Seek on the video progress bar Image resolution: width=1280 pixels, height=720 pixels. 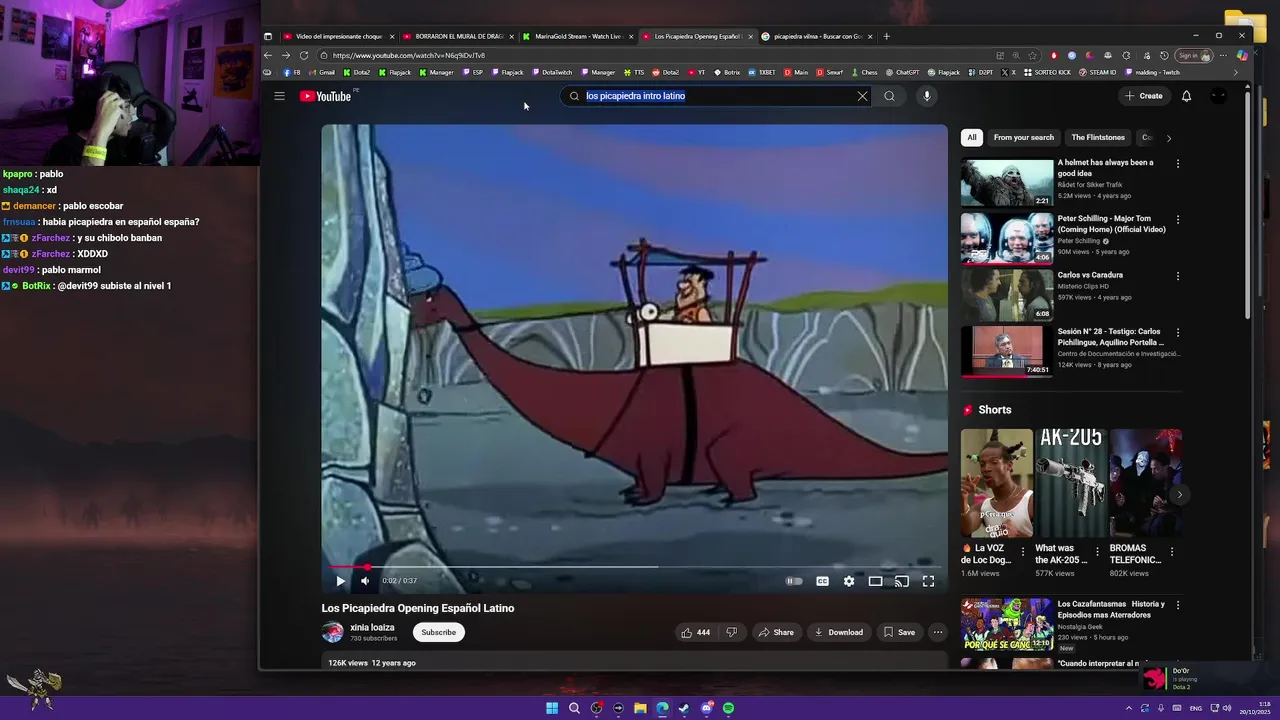tap(634, 567)
